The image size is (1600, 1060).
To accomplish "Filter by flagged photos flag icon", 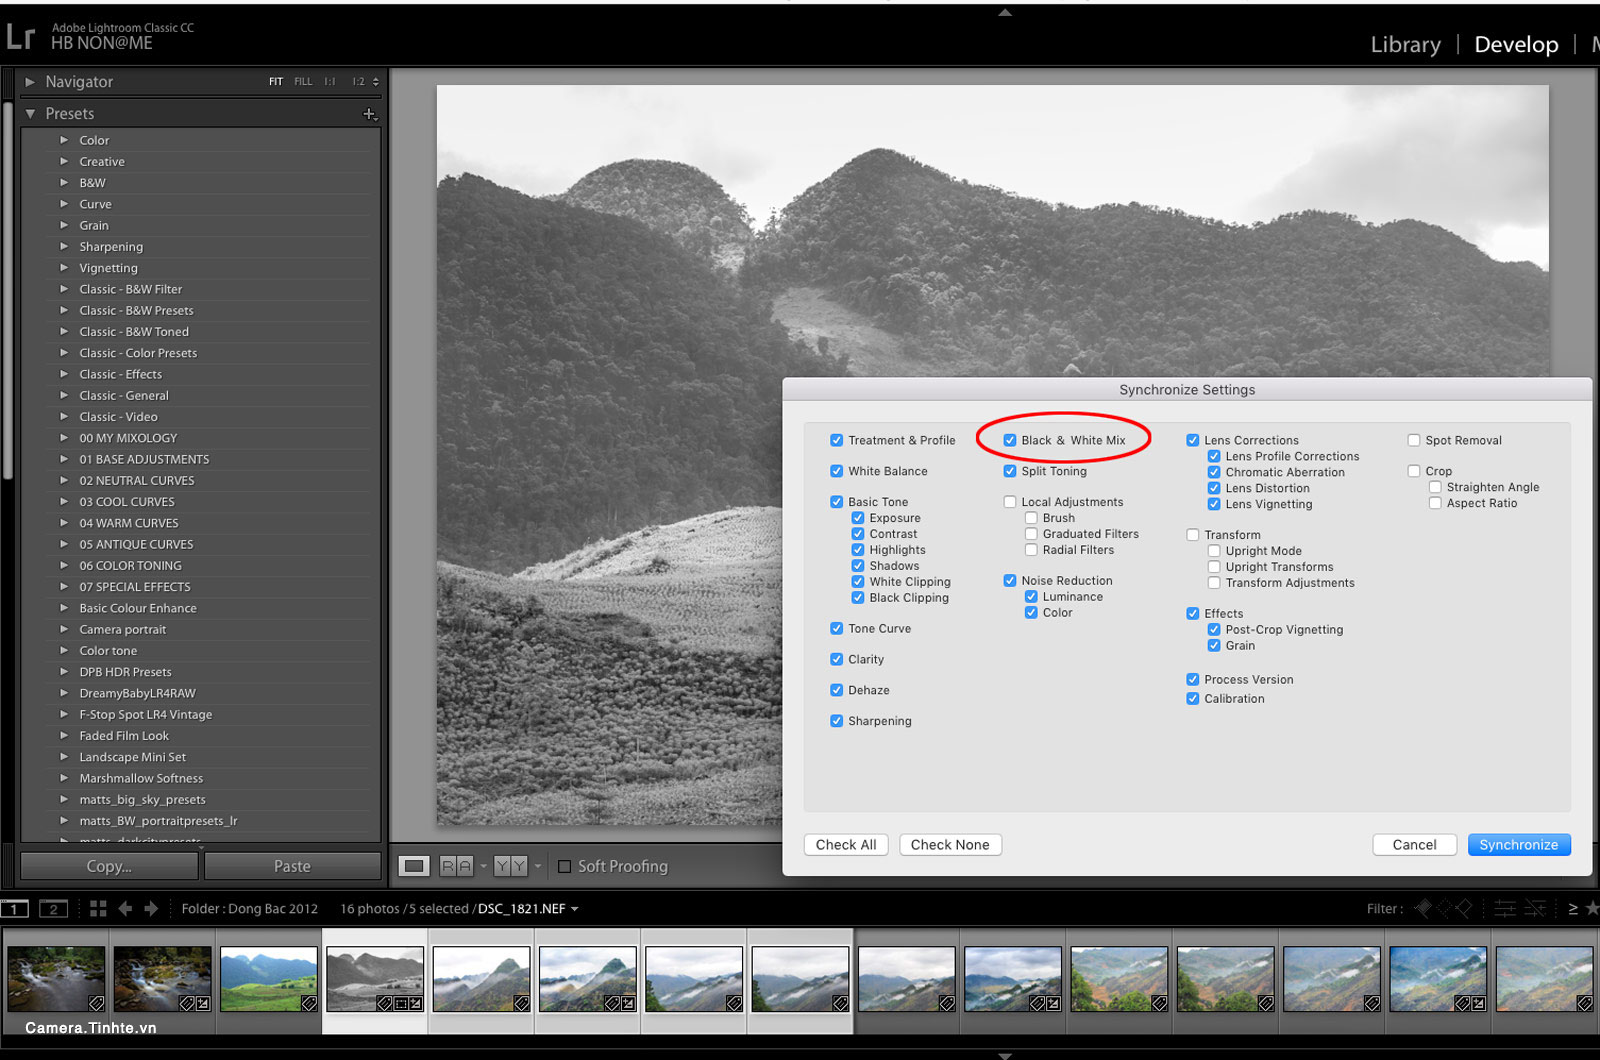I will 1422,908.
